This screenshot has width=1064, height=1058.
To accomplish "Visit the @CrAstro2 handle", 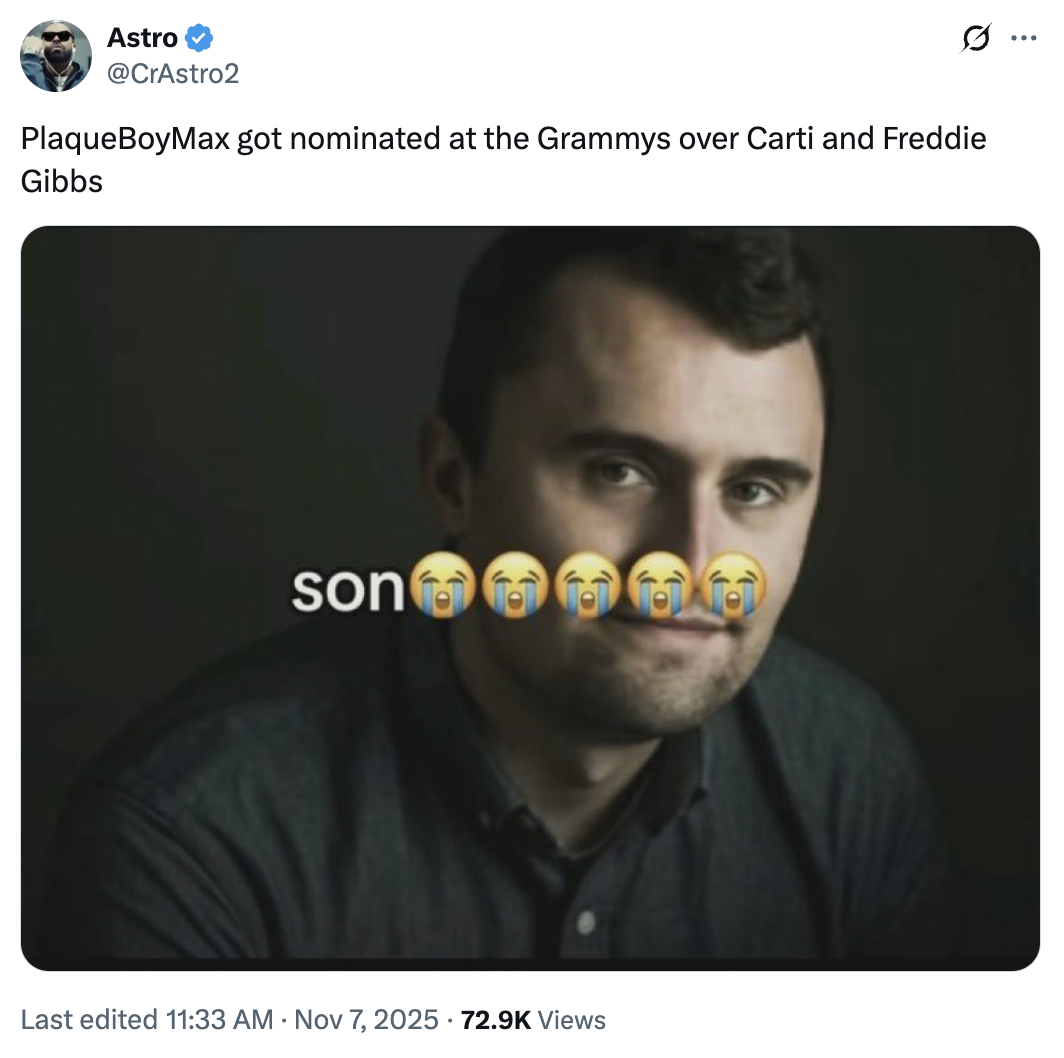I will coord(172,72).
